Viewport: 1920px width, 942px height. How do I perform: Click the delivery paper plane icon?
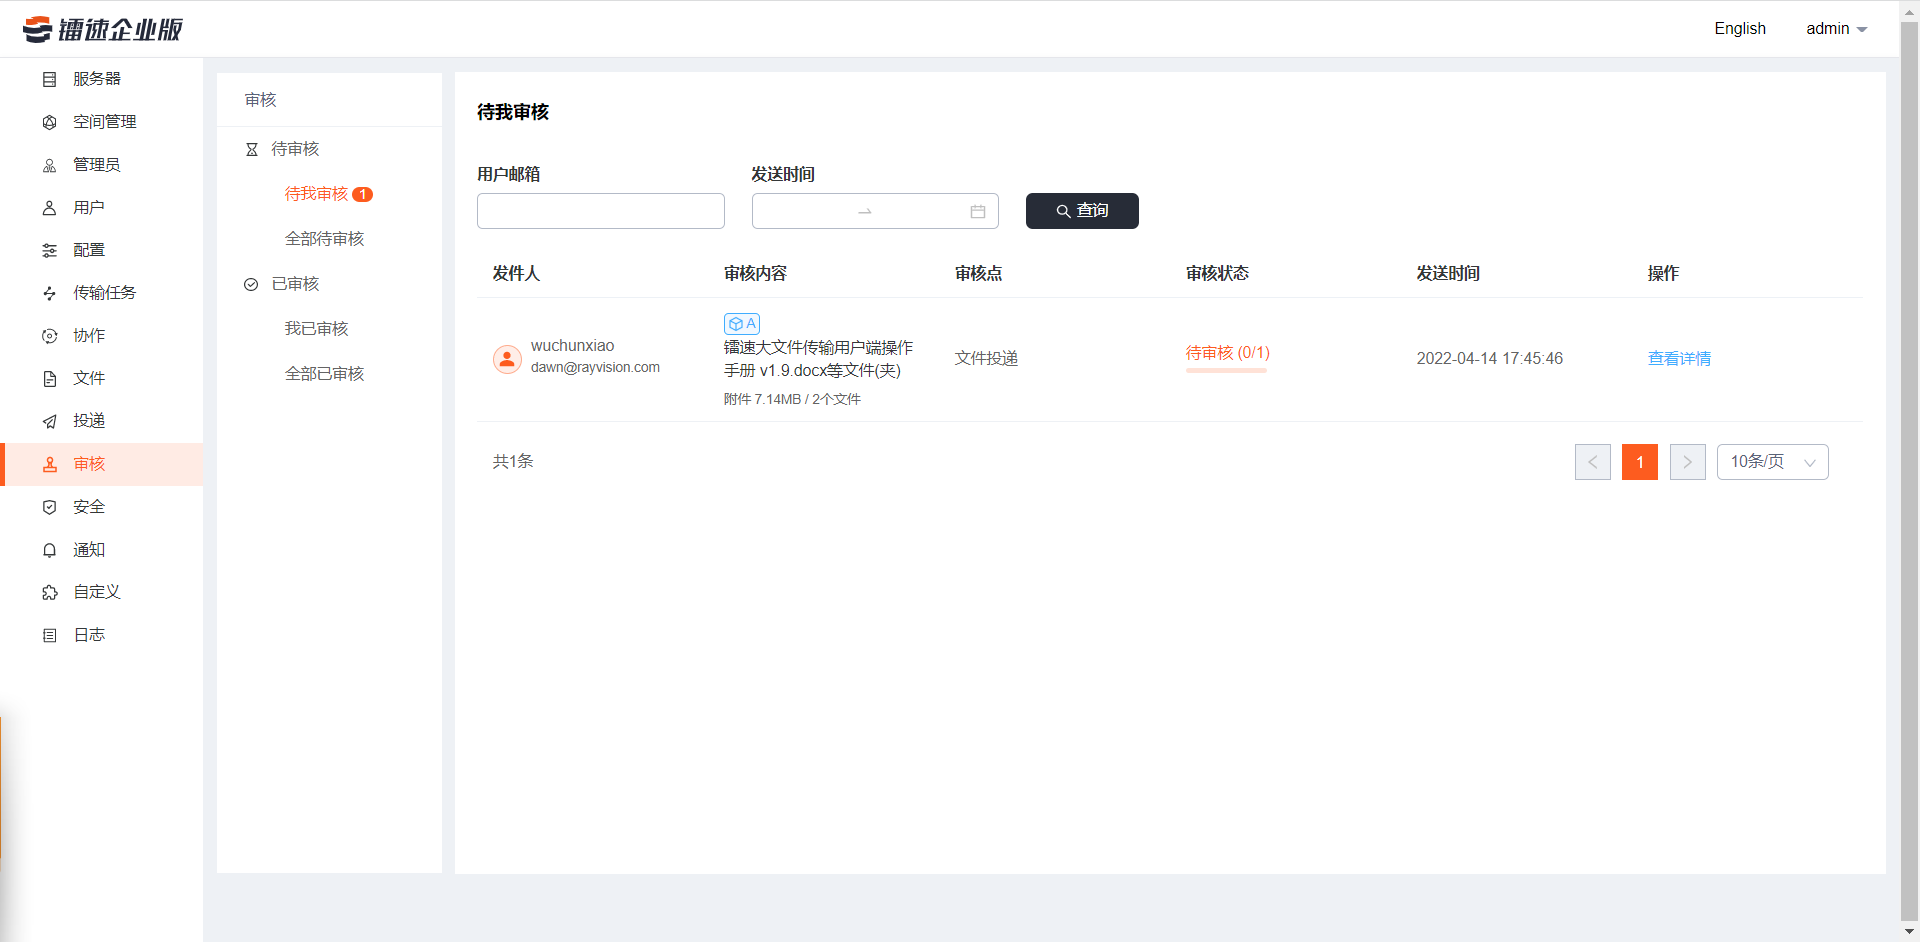(x=49, y=421)
